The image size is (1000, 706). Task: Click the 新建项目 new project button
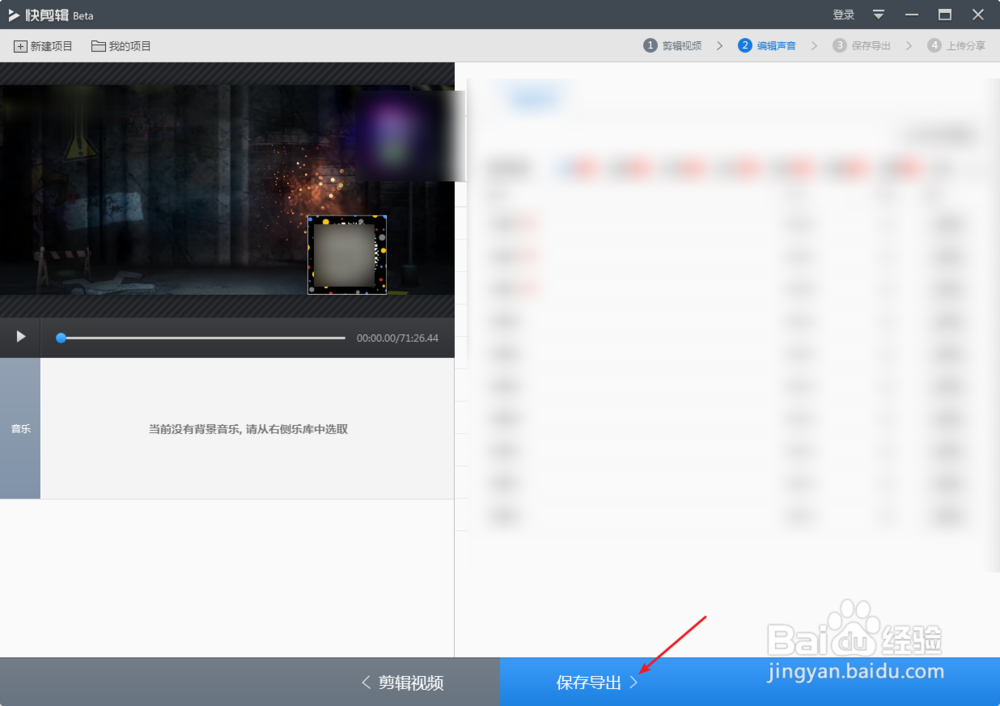(43, 46)
